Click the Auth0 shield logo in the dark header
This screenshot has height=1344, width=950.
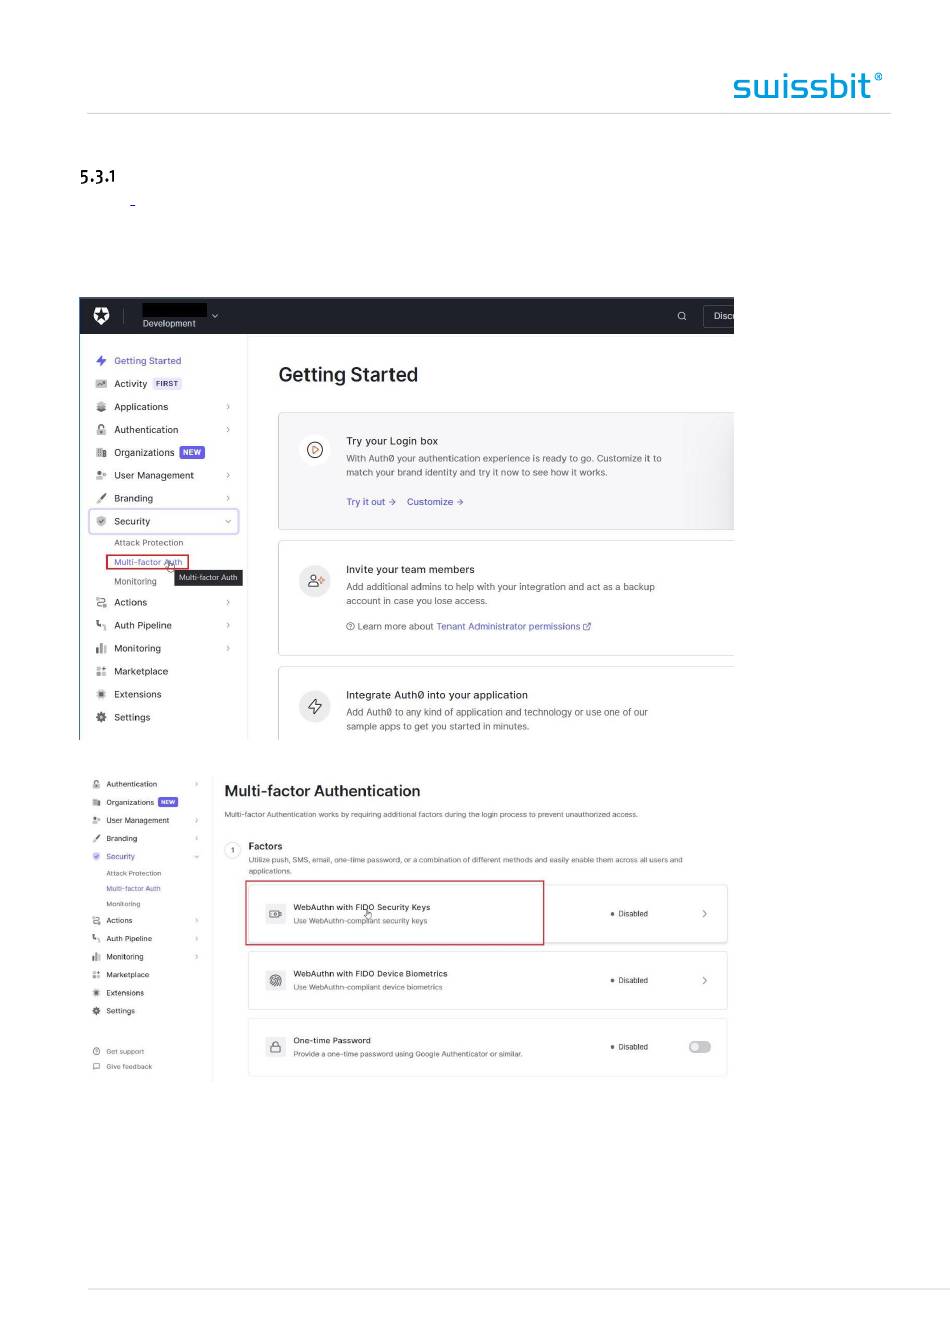point(101,316)
